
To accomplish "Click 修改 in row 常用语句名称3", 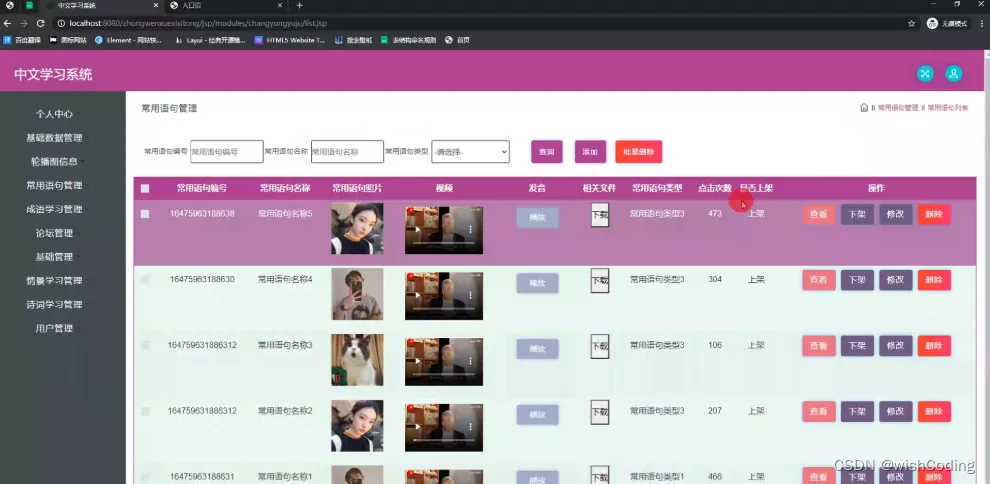I will [x=896, y=346].
